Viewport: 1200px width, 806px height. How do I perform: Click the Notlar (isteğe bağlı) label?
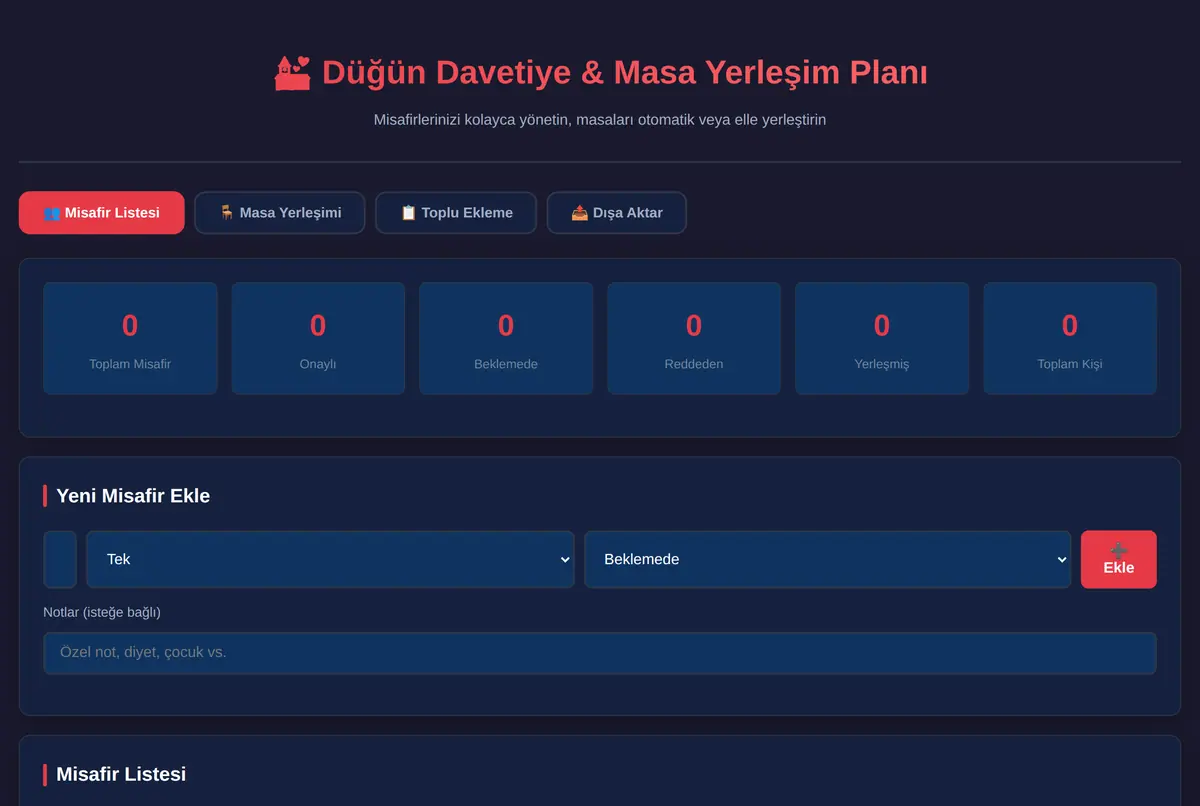point(102,612)
